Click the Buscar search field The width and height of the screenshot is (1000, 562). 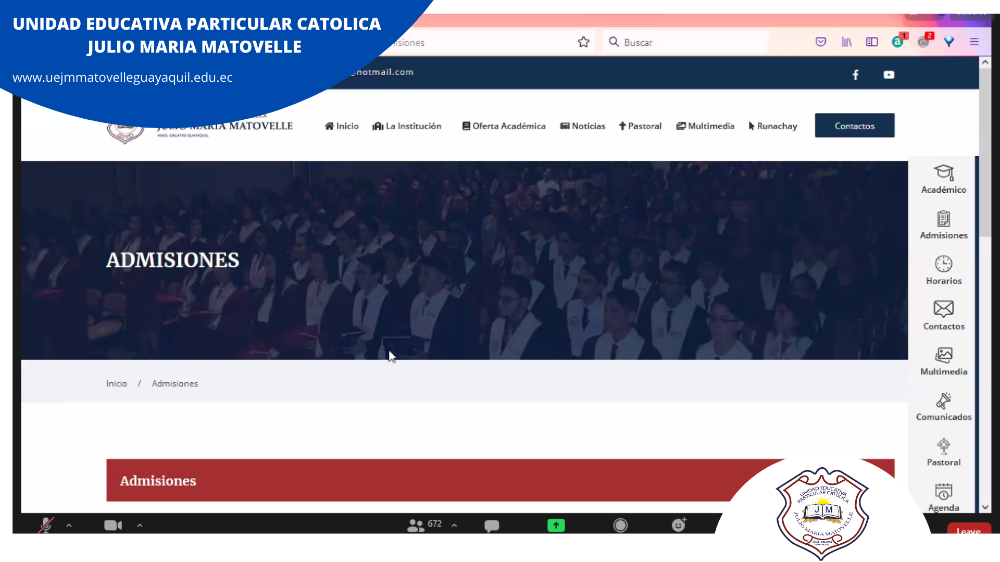(x=686, y=42)
